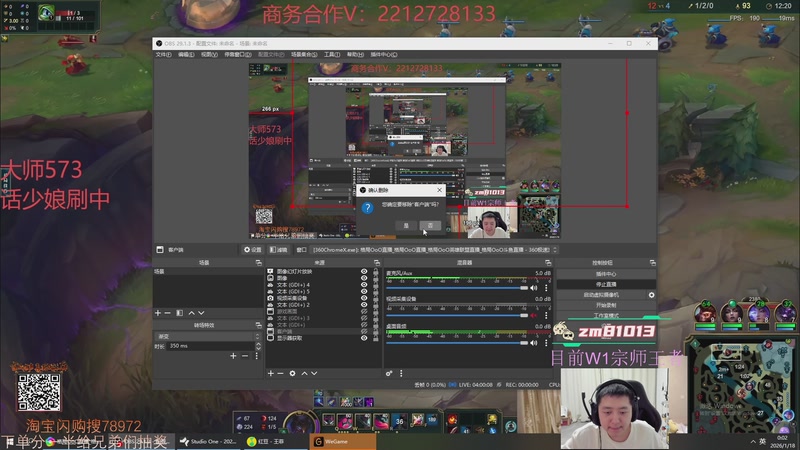Screen dimensions: 800x450
Task: Open source properties gear in the Sources panel
Action: (x=292, y=373)
